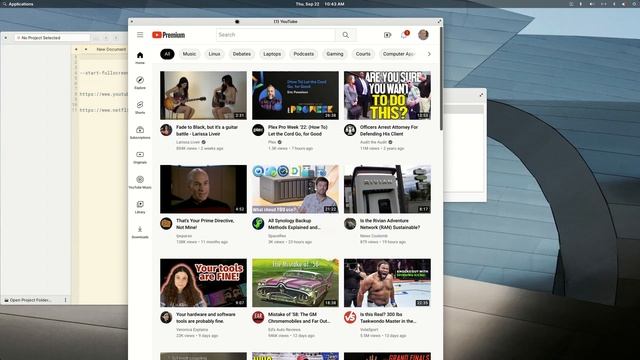Viewport: 640px width, 360px height.
Task: Click the YouTube Premium logo
Action: (x=169, y=35)
